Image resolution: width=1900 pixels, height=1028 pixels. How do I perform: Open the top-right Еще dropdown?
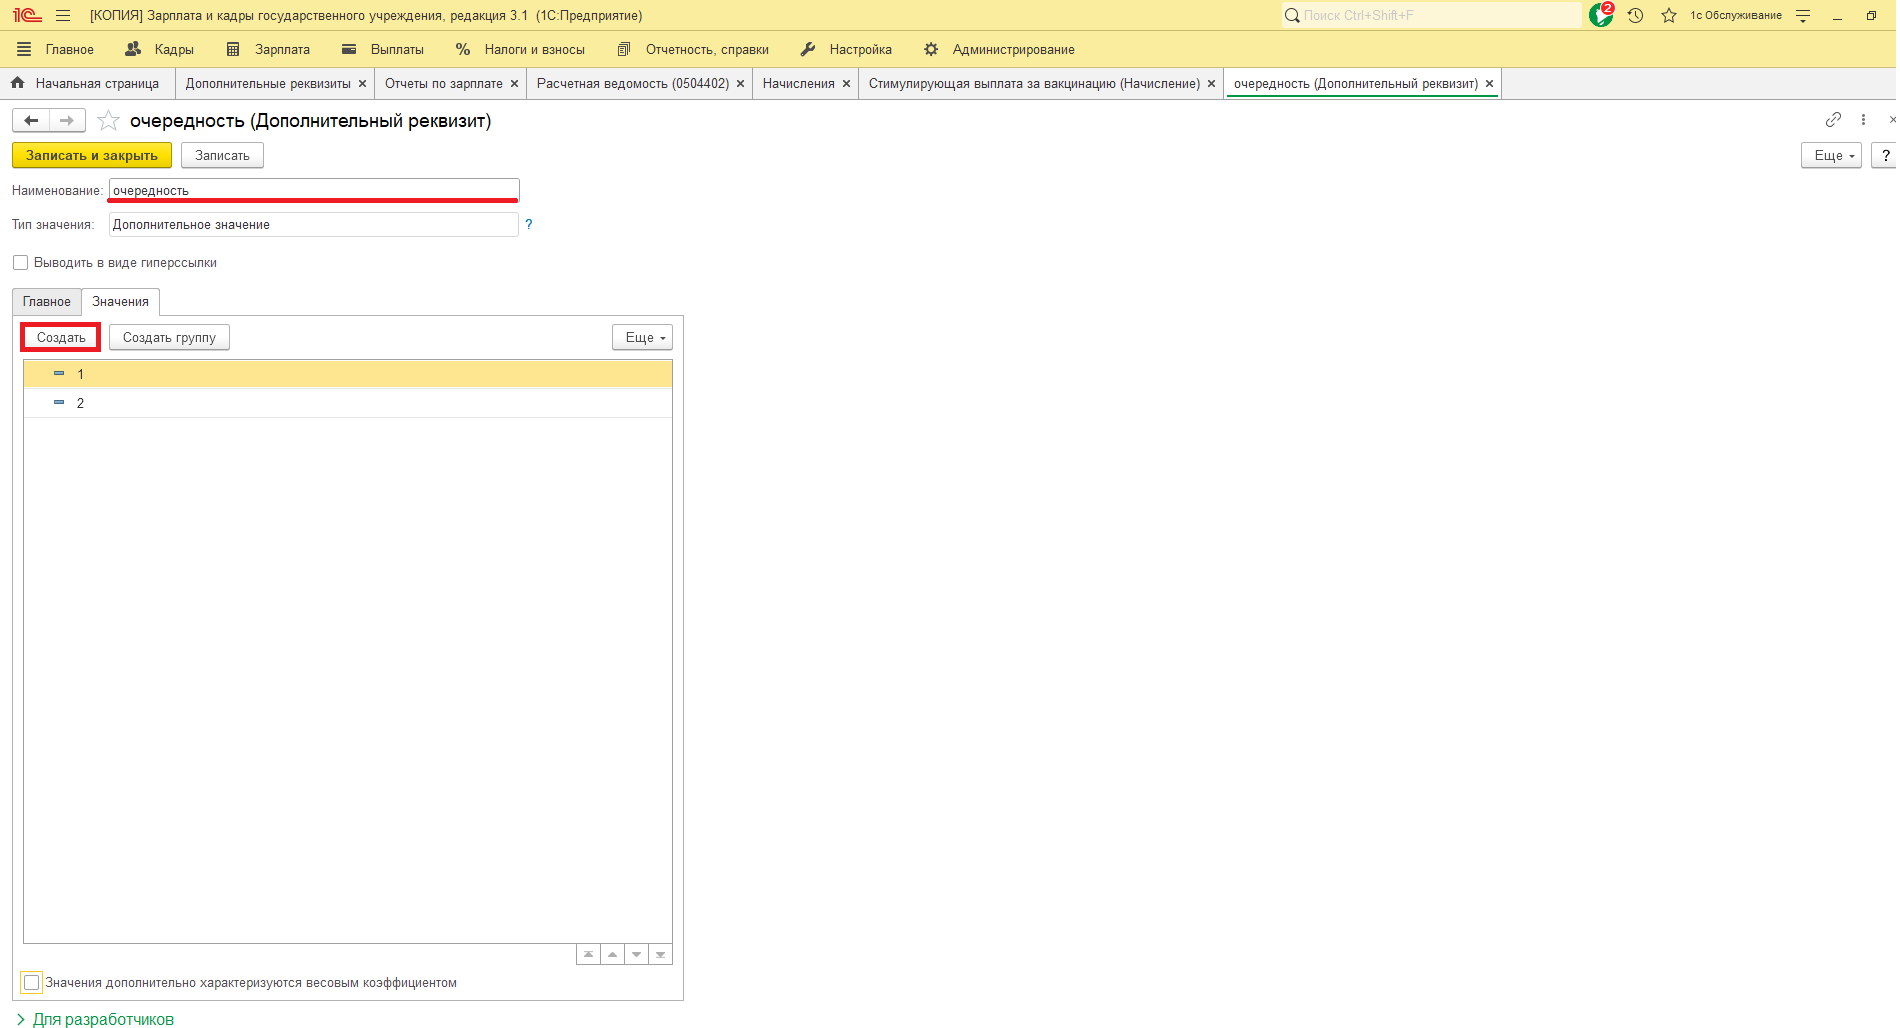1831,155
